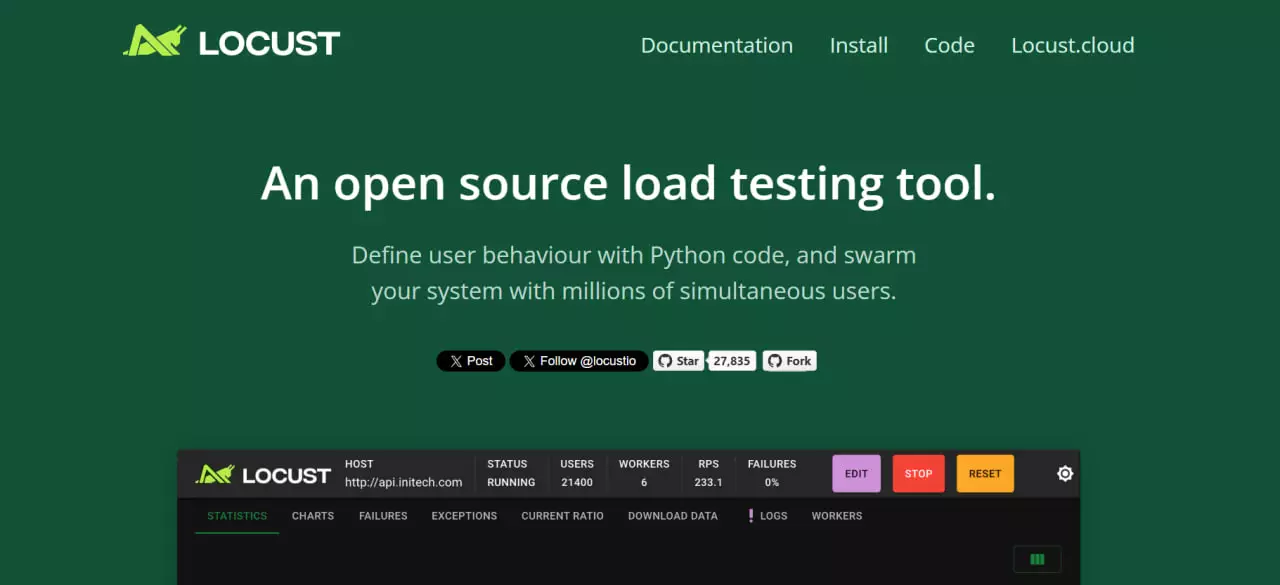This screenshot has height=585, width=1280.
Task: Switch to the WORKERS tab
Action: 837,516
